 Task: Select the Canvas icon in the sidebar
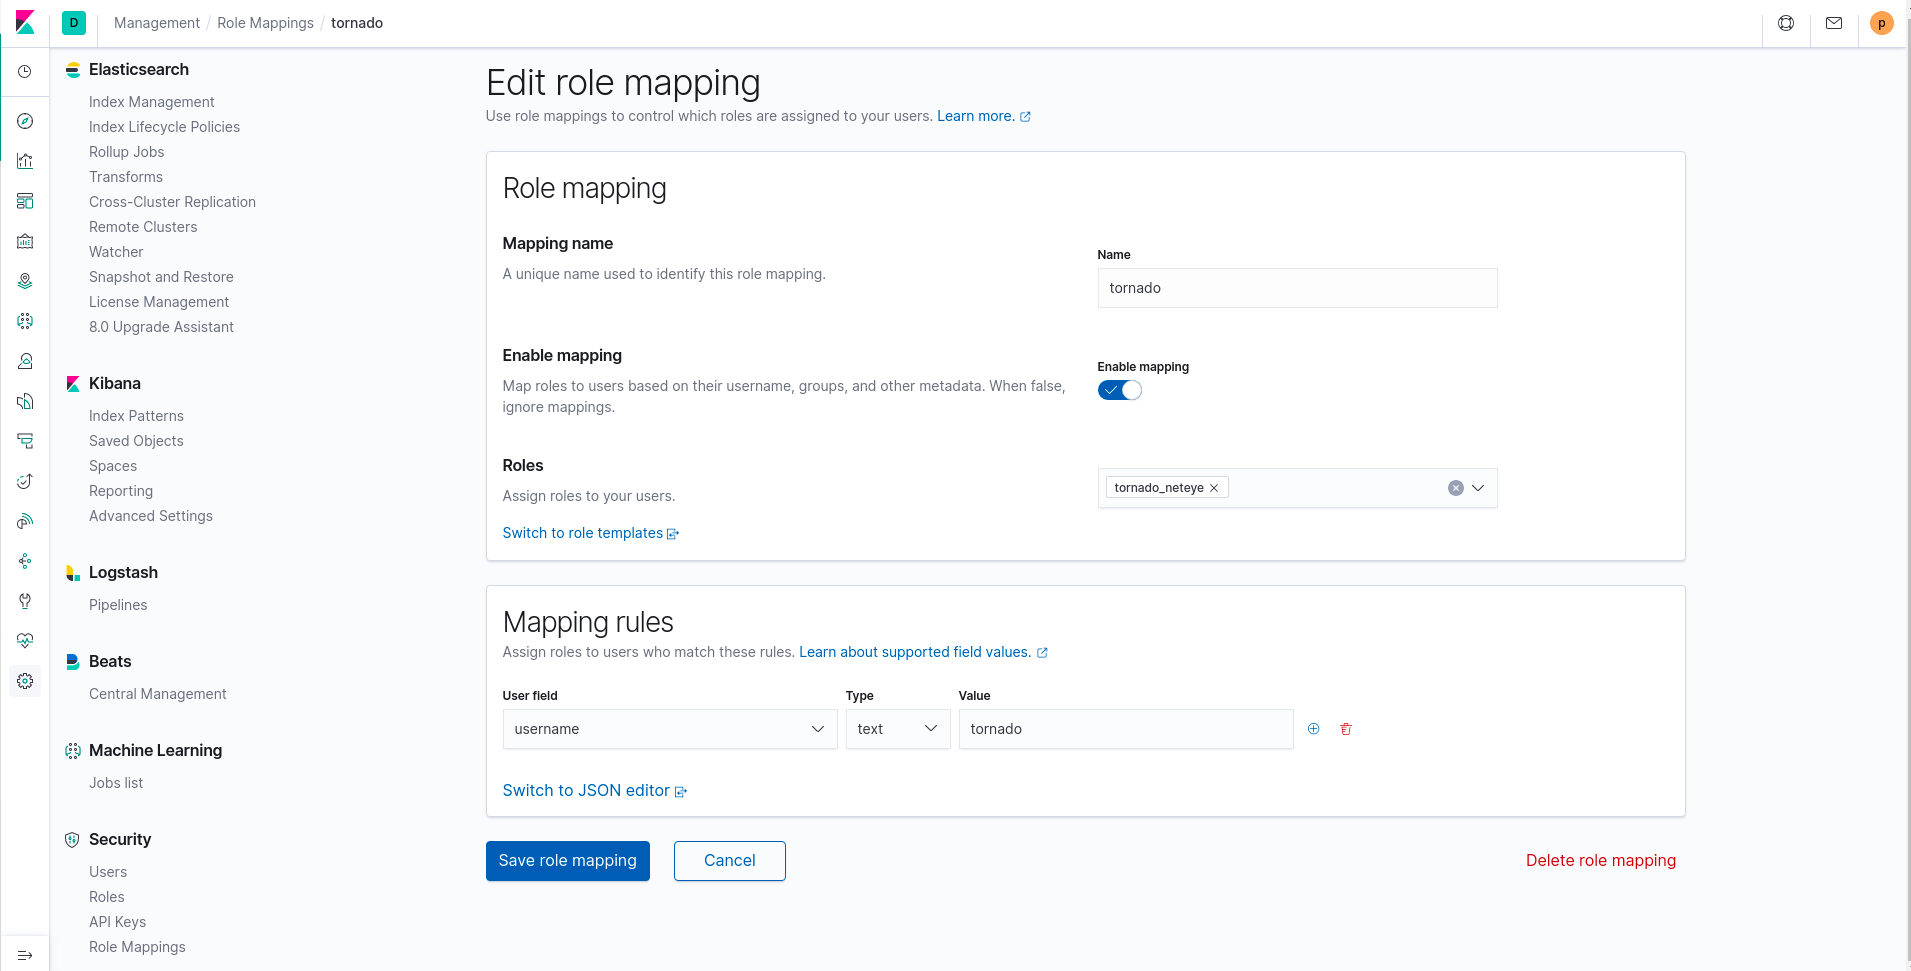click(x=24, y=241)
